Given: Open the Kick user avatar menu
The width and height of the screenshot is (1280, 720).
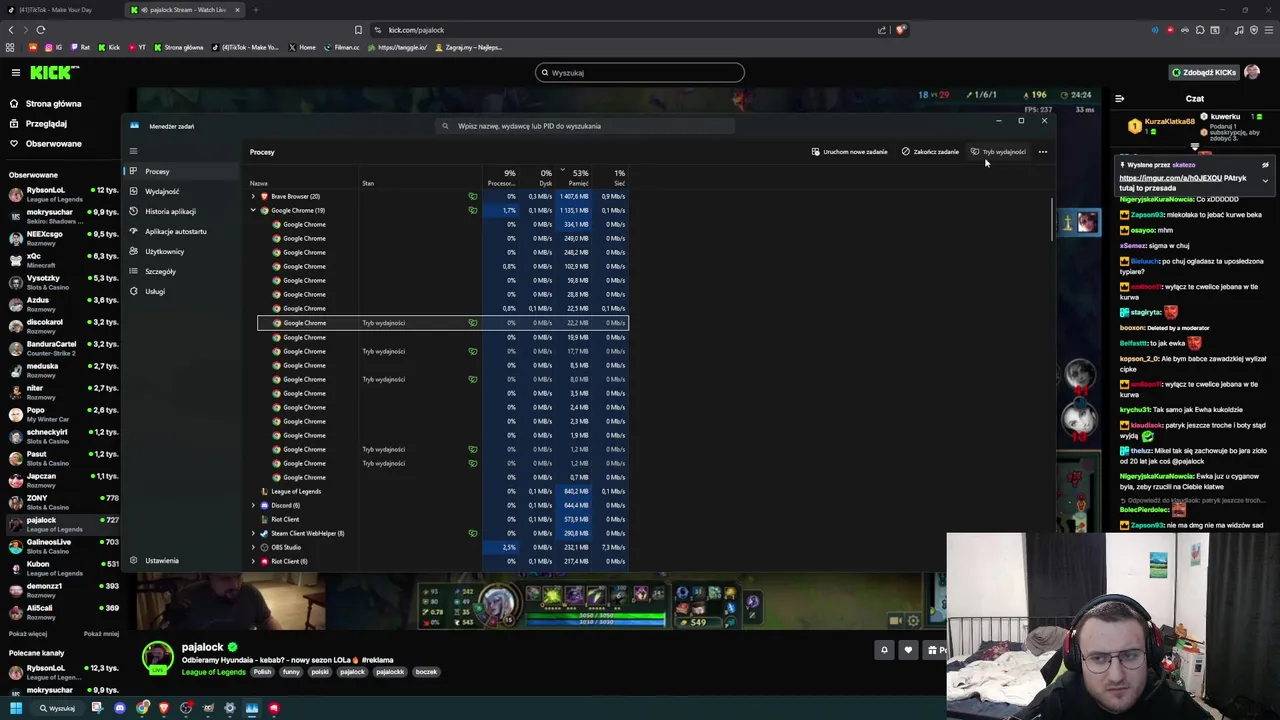Looking at the screenshot, I should click(x=1253, y=72).
